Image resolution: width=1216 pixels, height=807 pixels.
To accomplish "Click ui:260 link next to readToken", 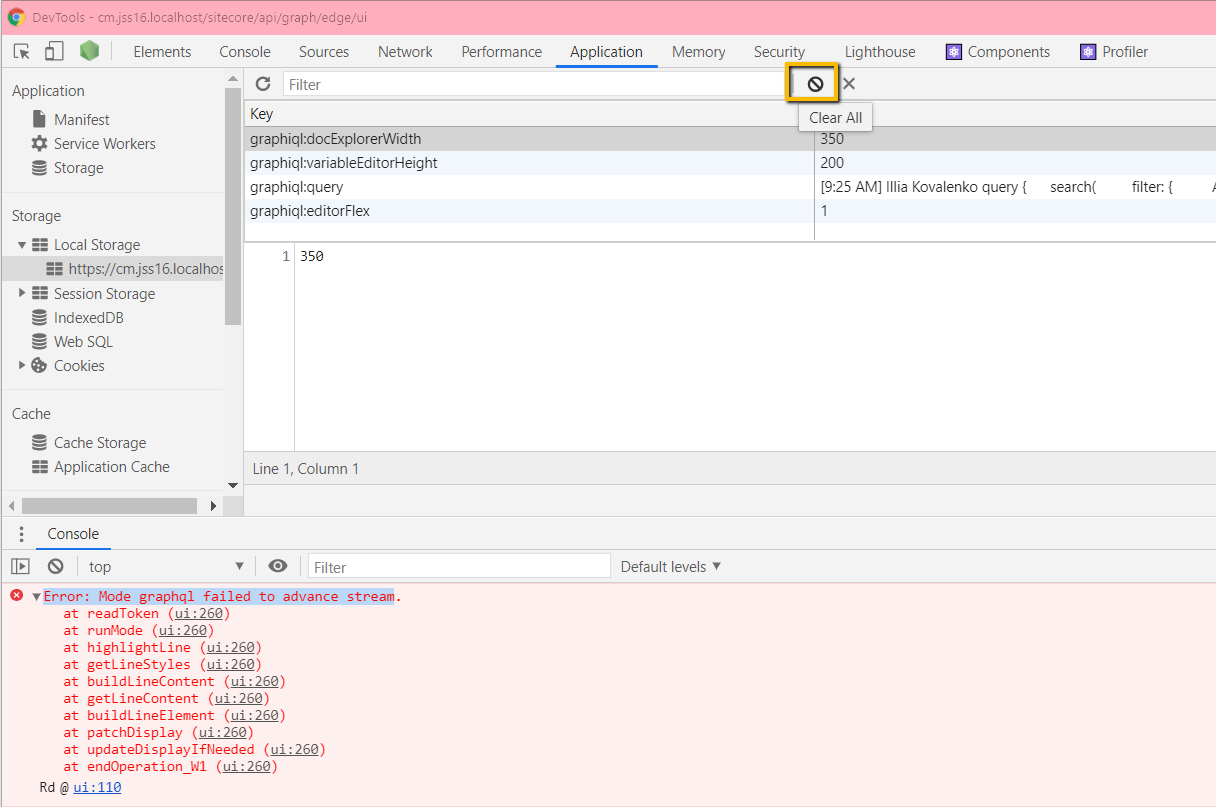I will coord(199,613).
